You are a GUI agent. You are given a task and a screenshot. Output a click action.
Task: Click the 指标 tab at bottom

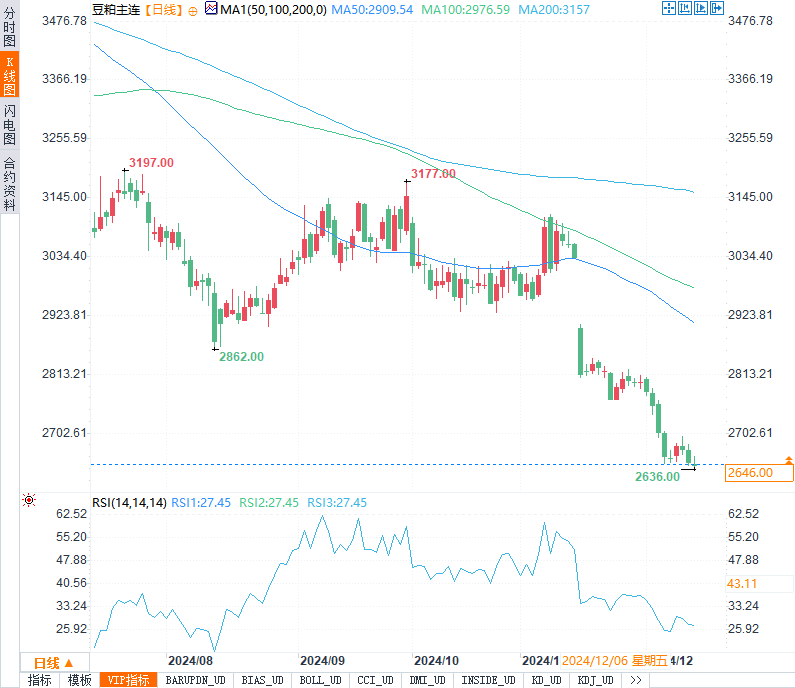(40, 680)
